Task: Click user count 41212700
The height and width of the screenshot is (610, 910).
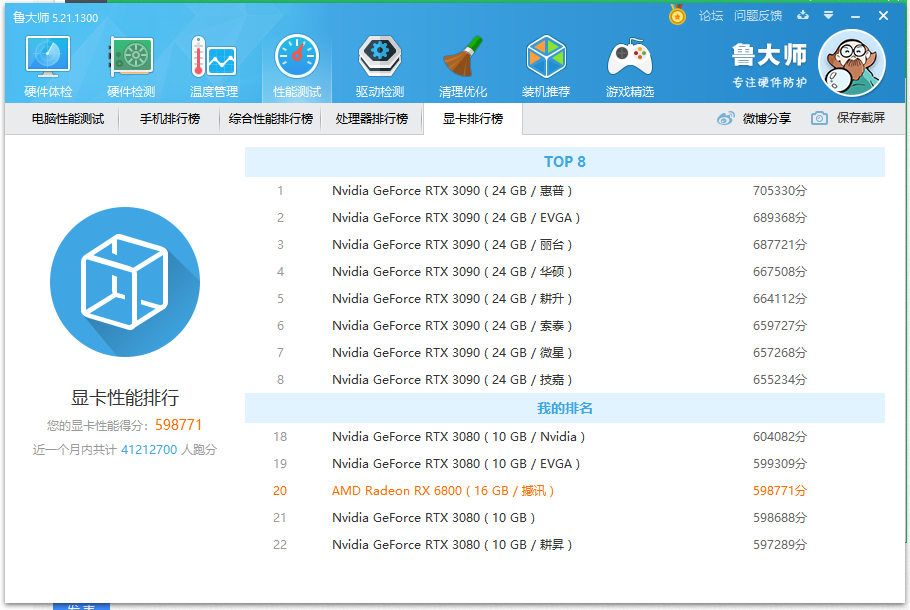Action: 149,450
